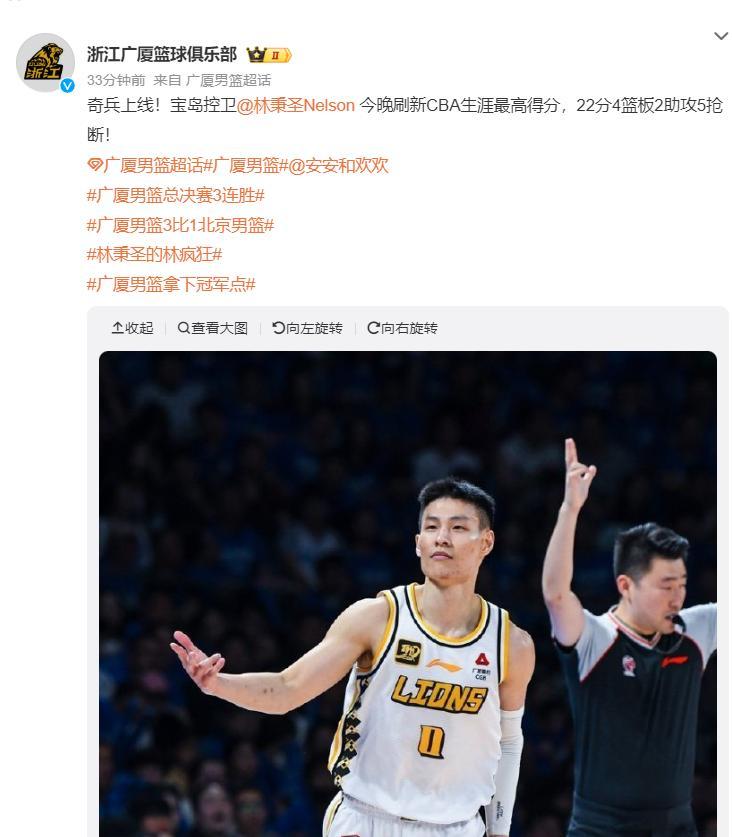This screenshot has width=732, height=837.
Task: Click the 33分钟前 post timestamp
Action: pyautogui.click(x=116, y=81)
